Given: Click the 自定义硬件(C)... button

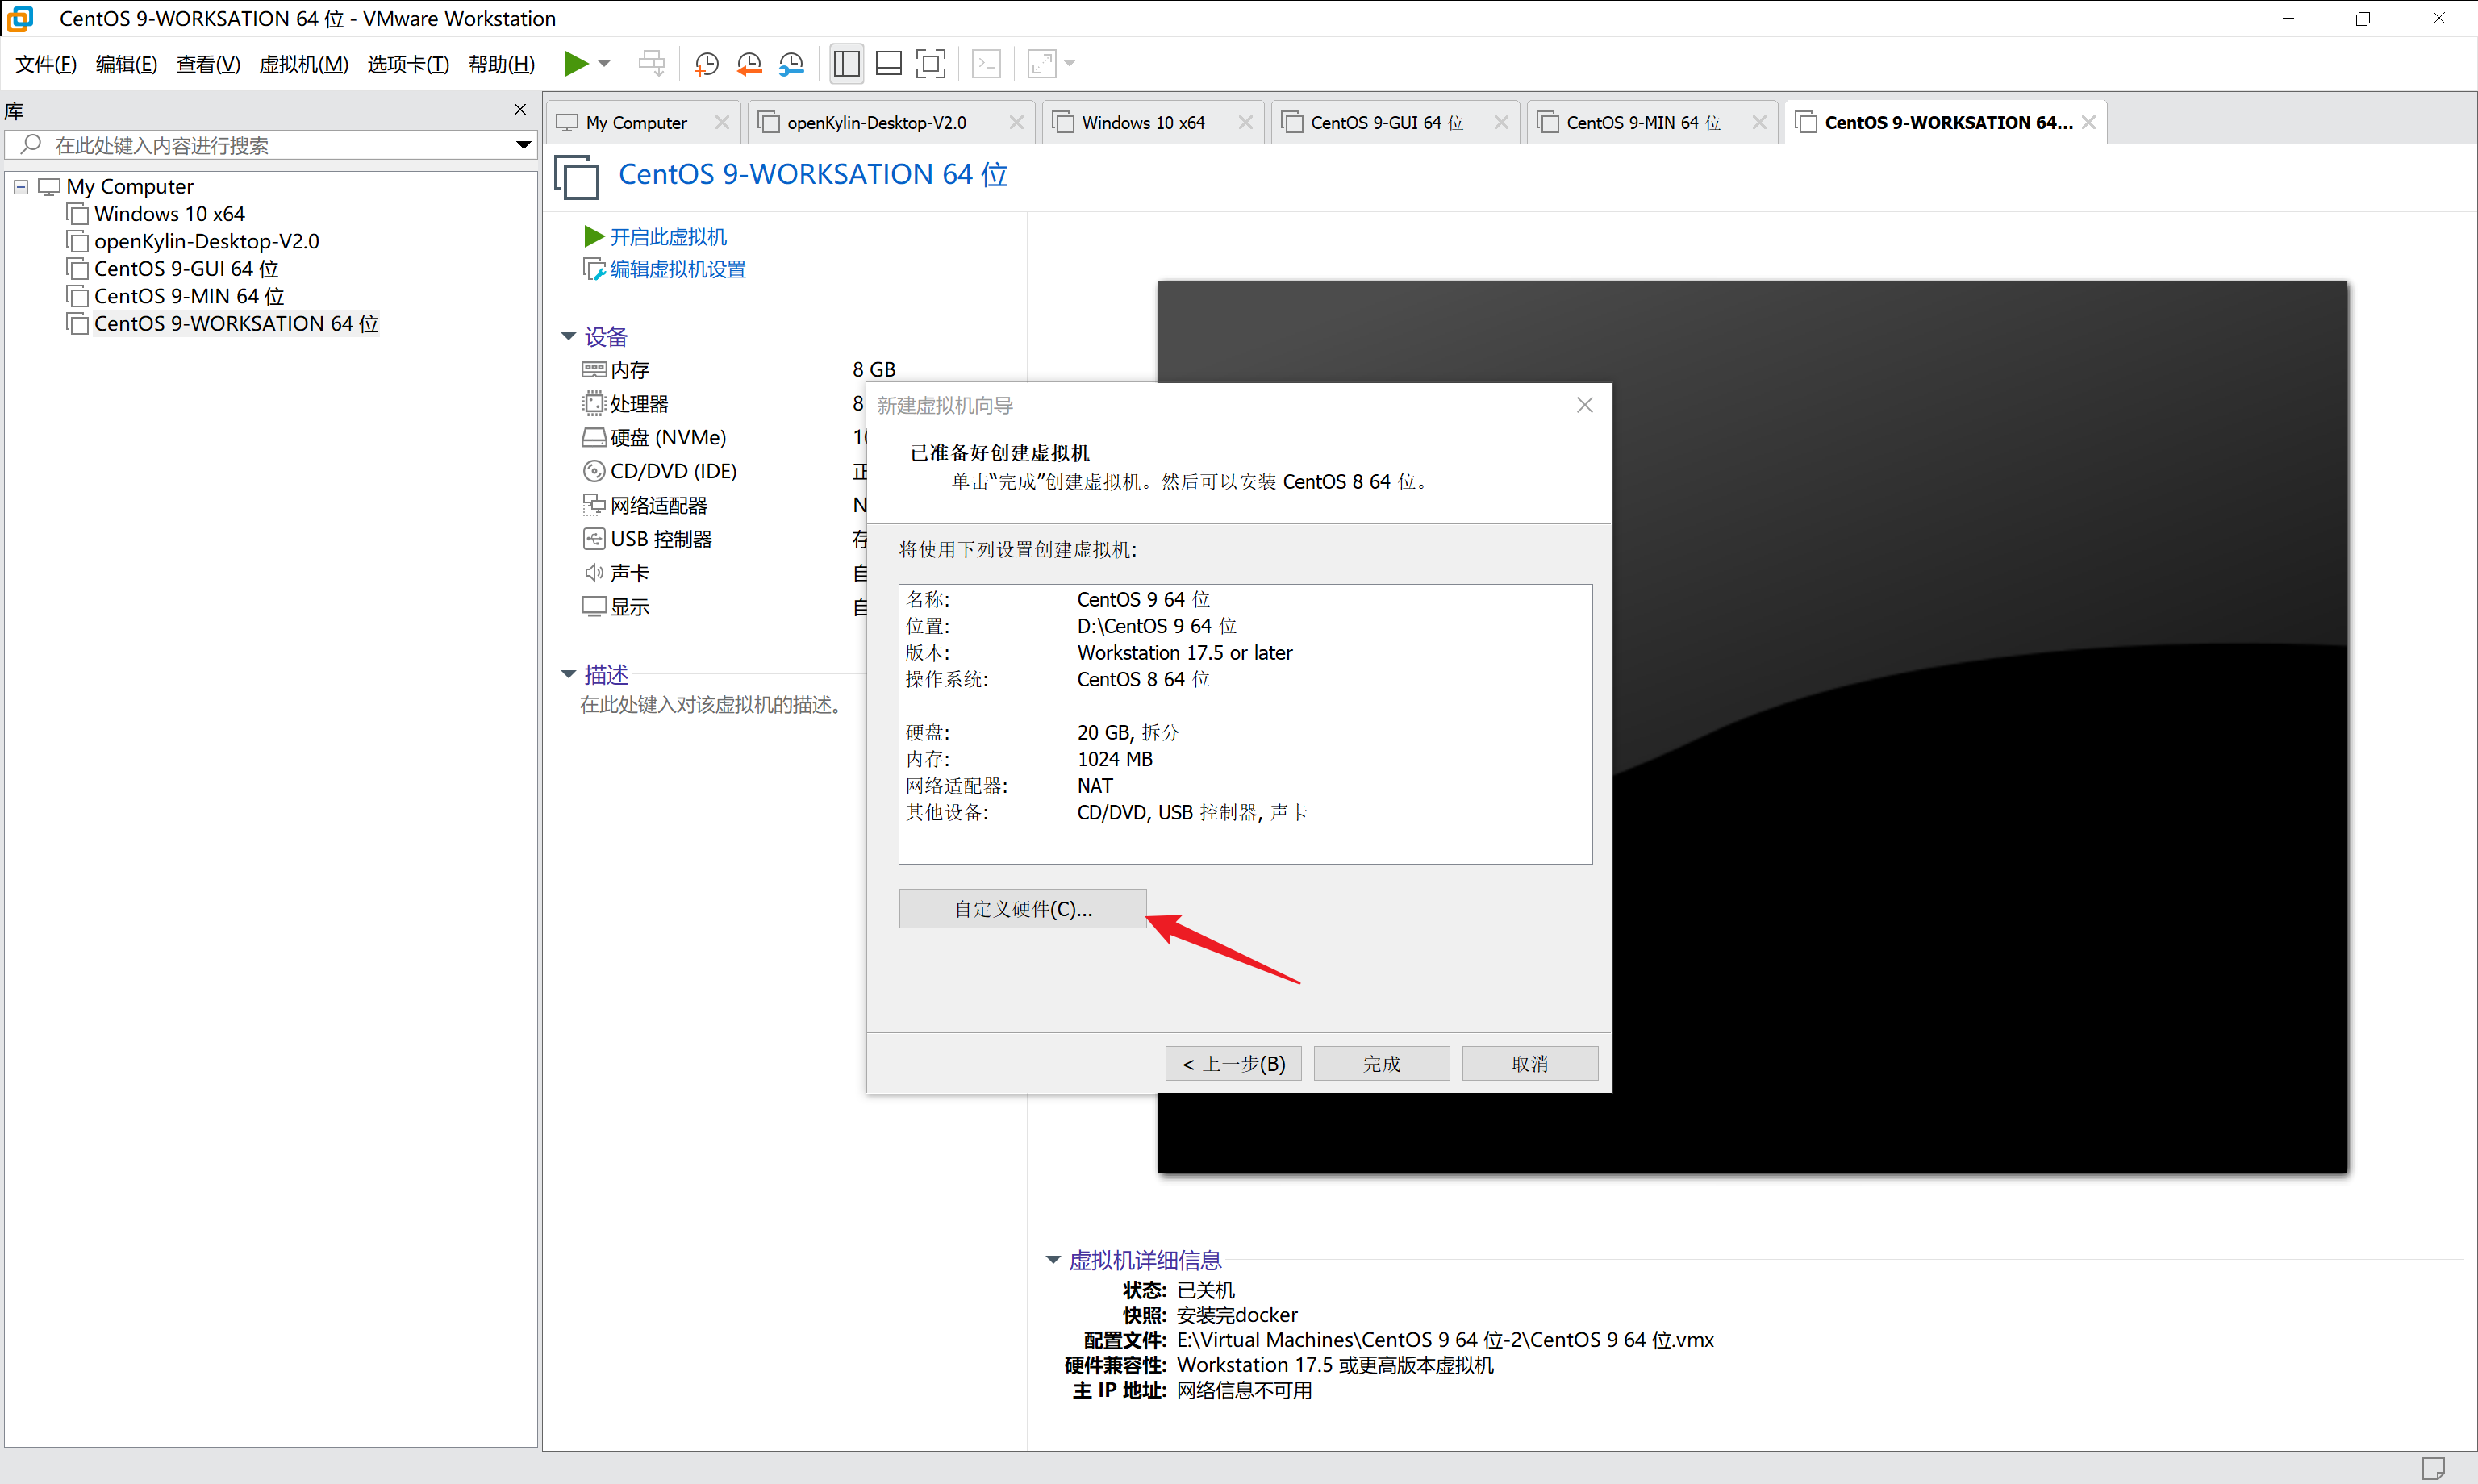Looking at the screenshot, I should click(1022, 908).
